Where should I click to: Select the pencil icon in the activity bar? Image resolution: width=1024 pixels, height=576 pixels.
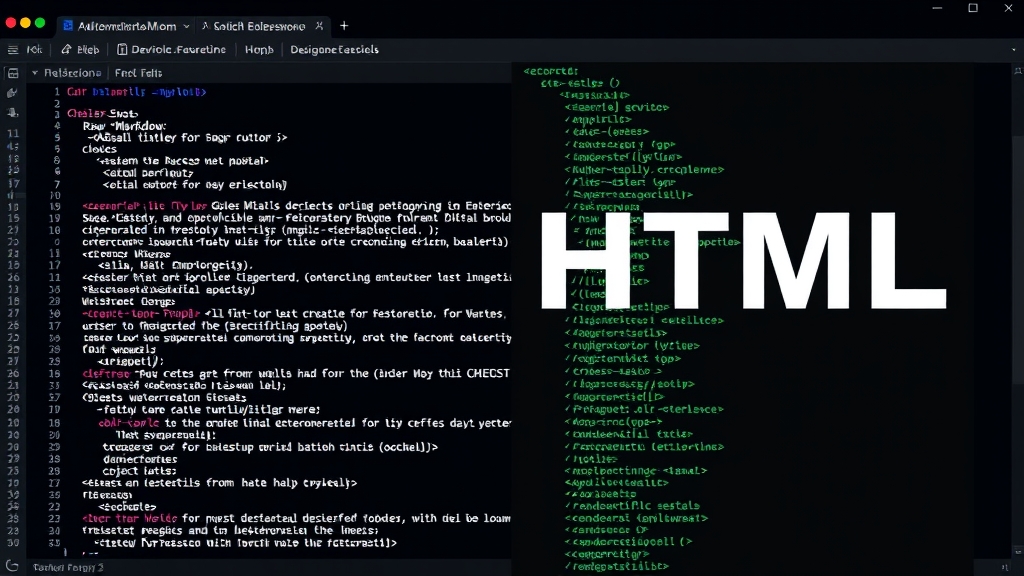click(14, 91)
